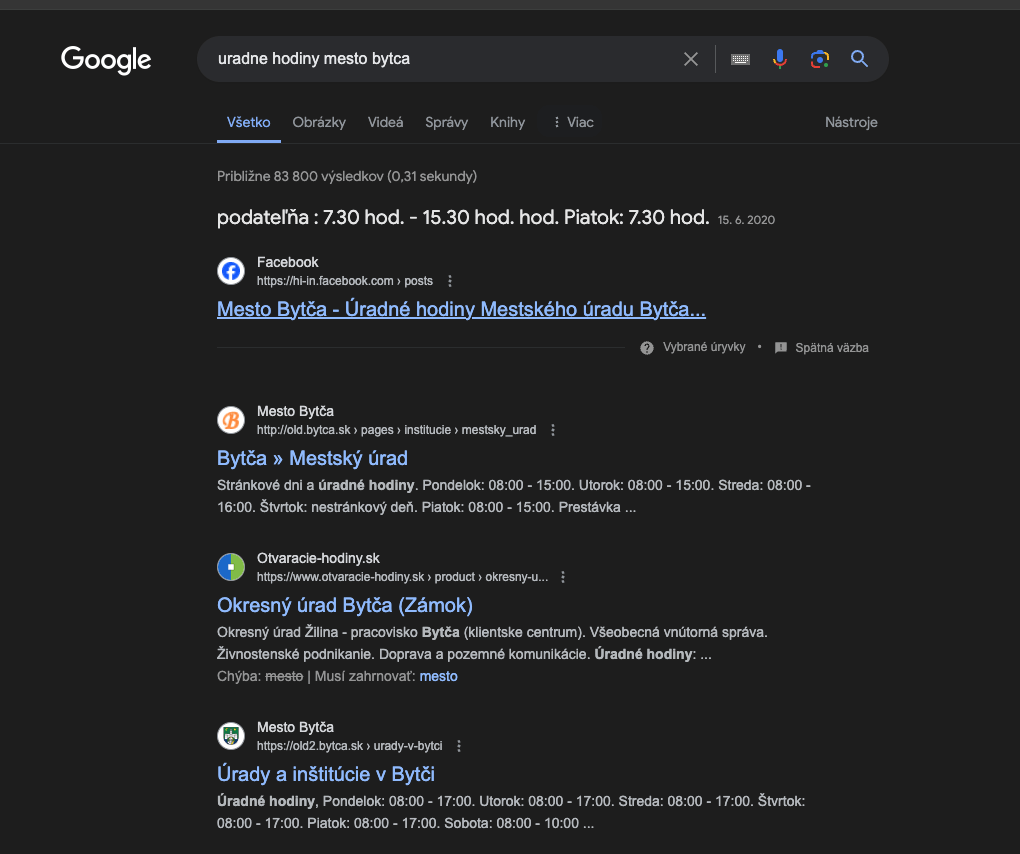The height and width of the screenshot is (854, 1020).
Task: Switch to the Správy tab
Action: point(446,122)
